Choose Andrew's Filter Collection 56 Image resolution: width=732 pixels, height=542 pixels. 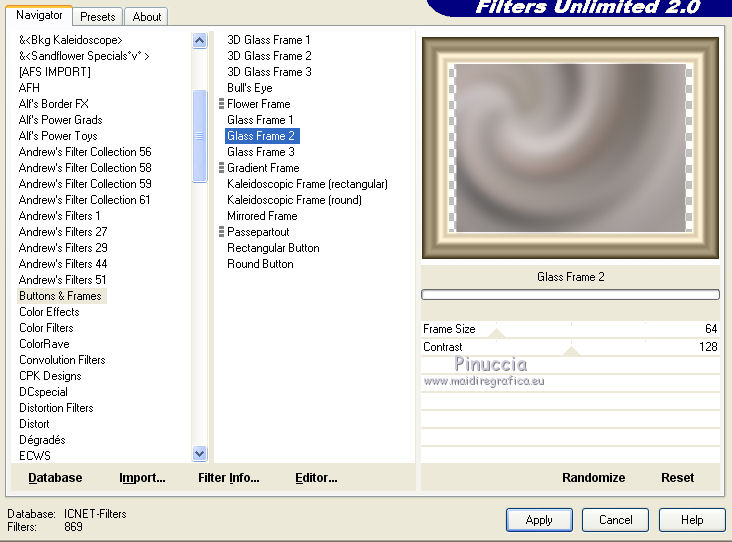(85, 152)
